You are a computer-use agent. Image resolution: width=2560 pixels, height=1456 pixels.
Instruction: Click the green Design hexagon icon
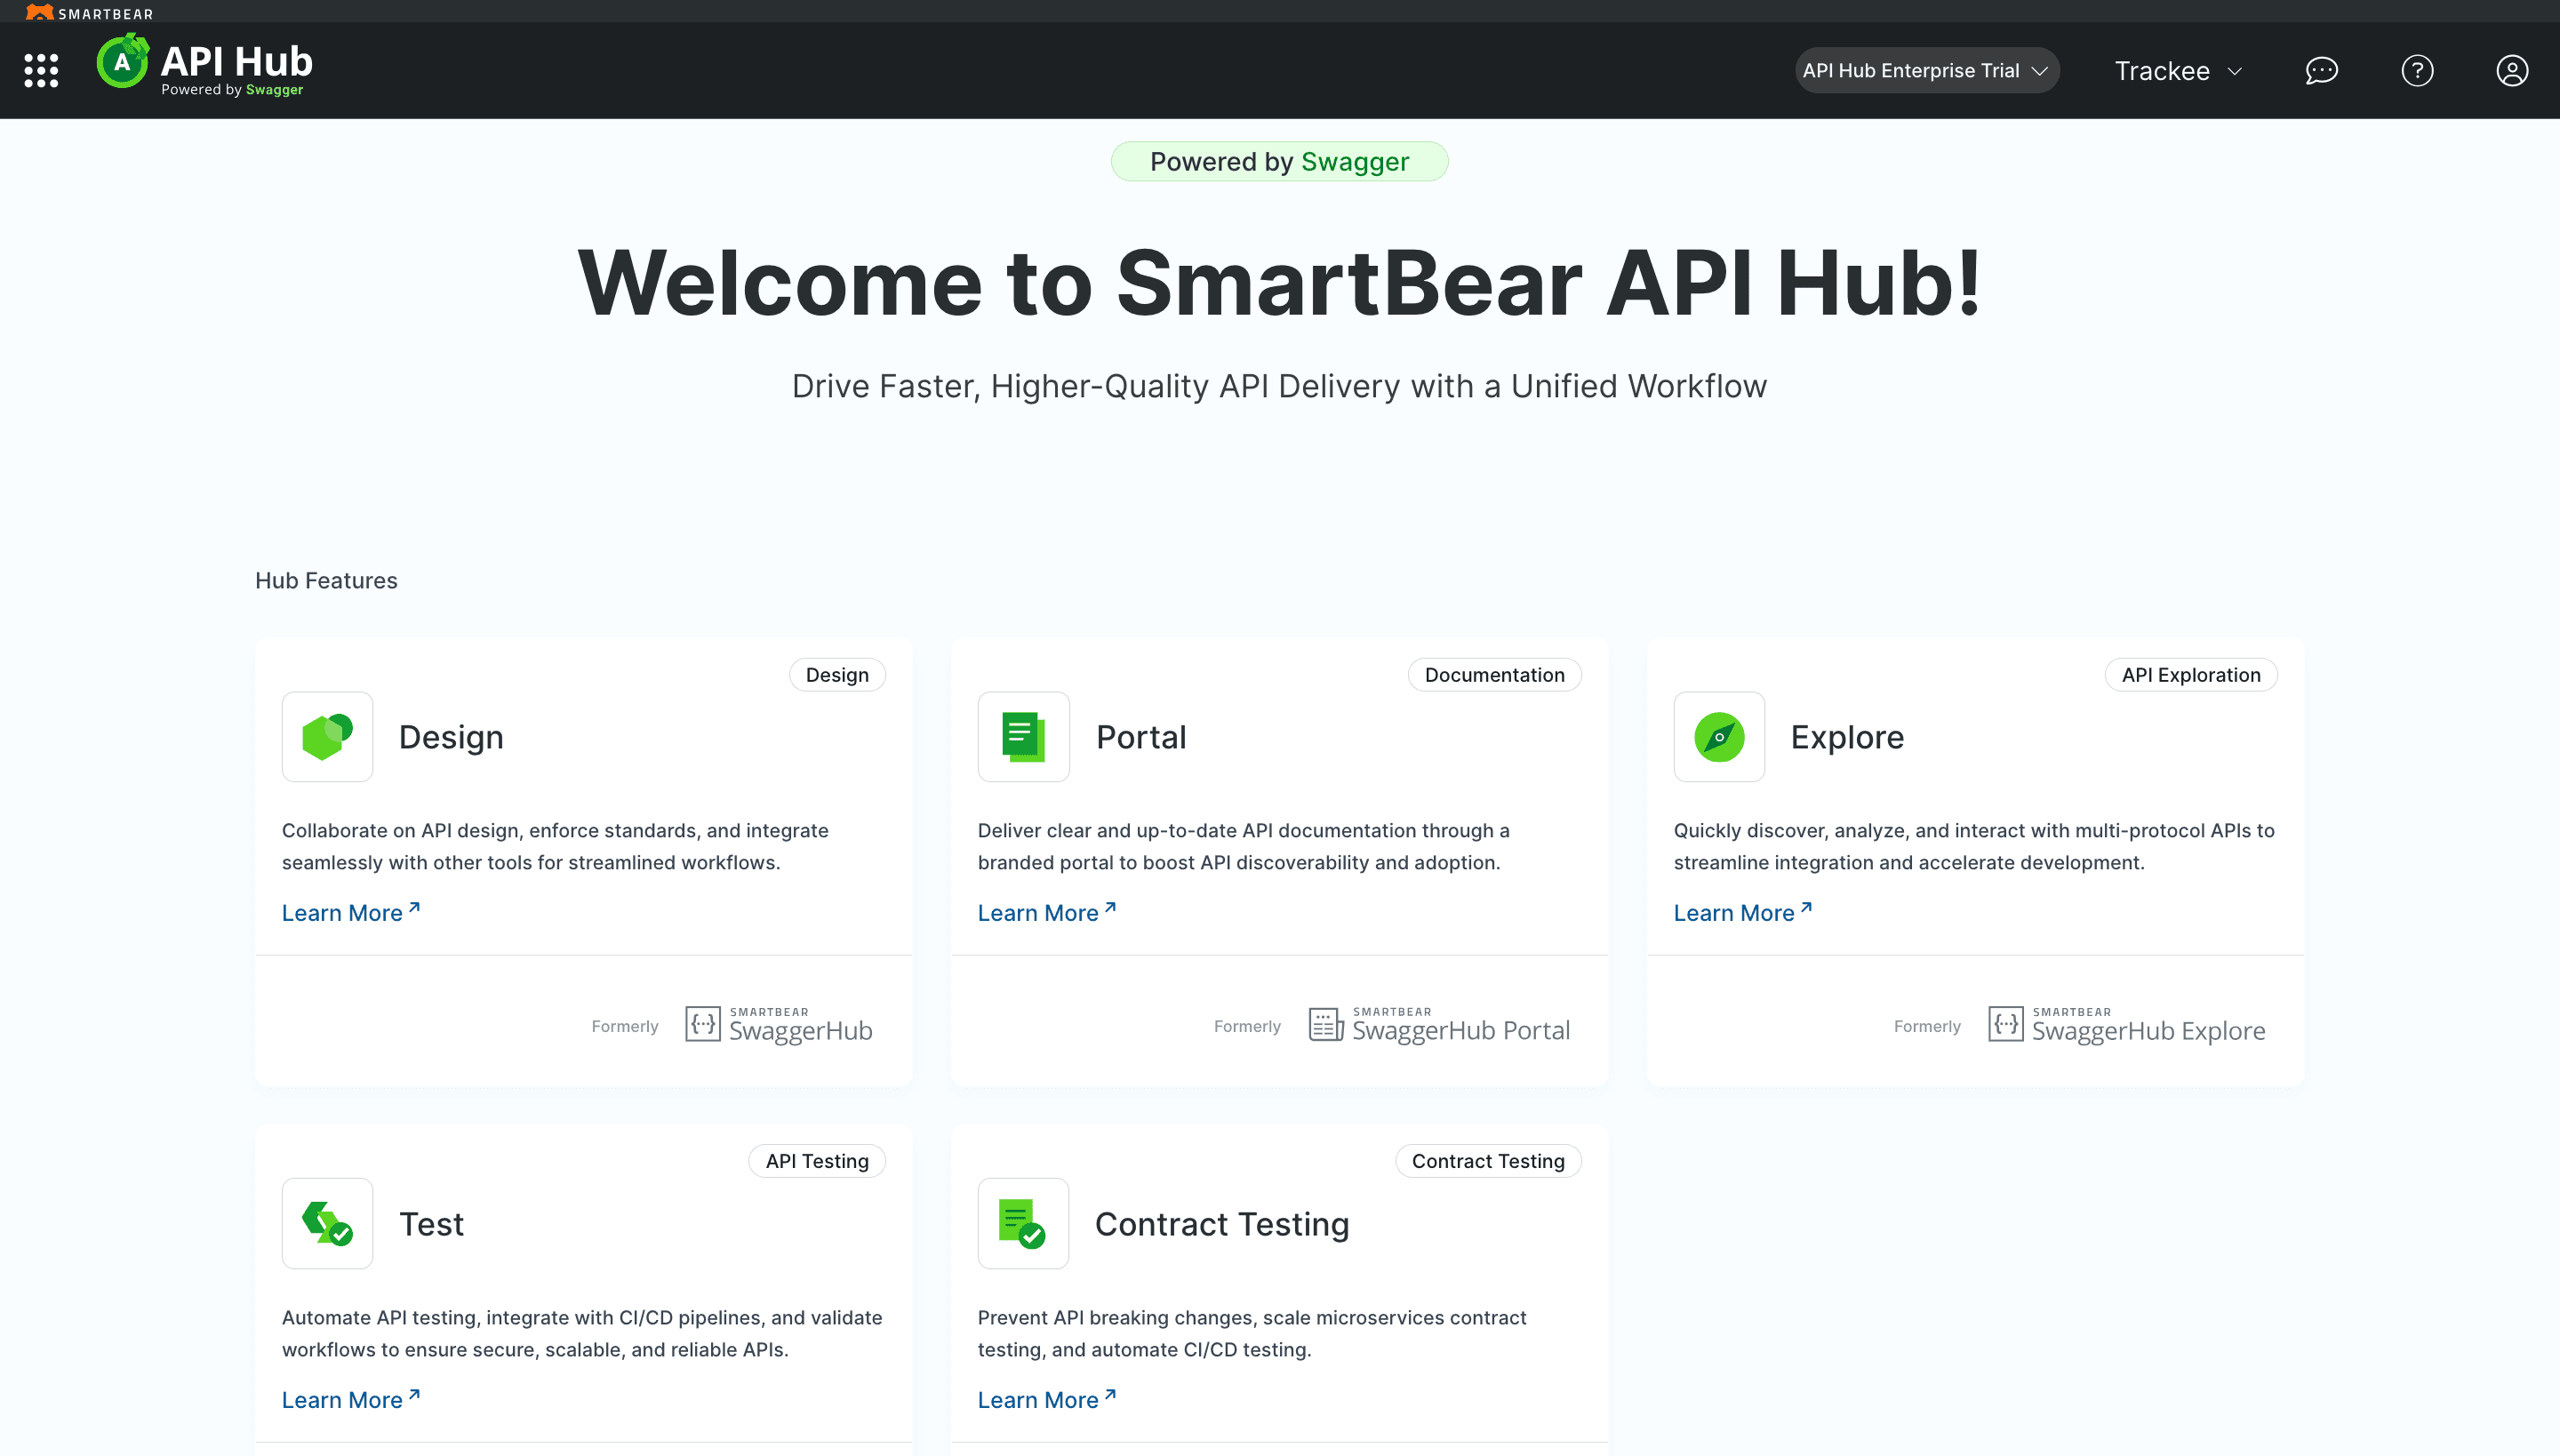(327, 737)
